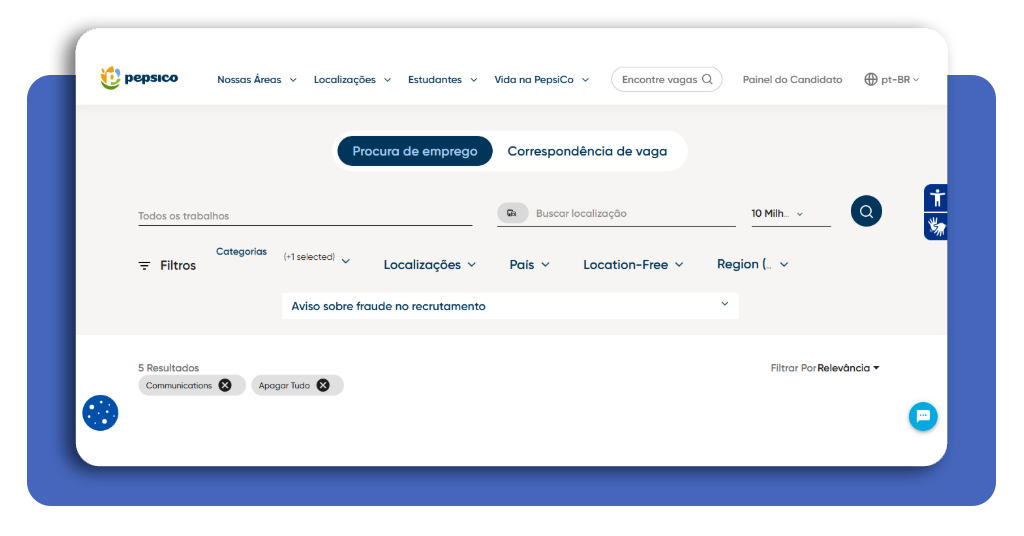Switch to Correspondência de vaga tab
The height and width of the screenshot is (536, 1024).
587,151
